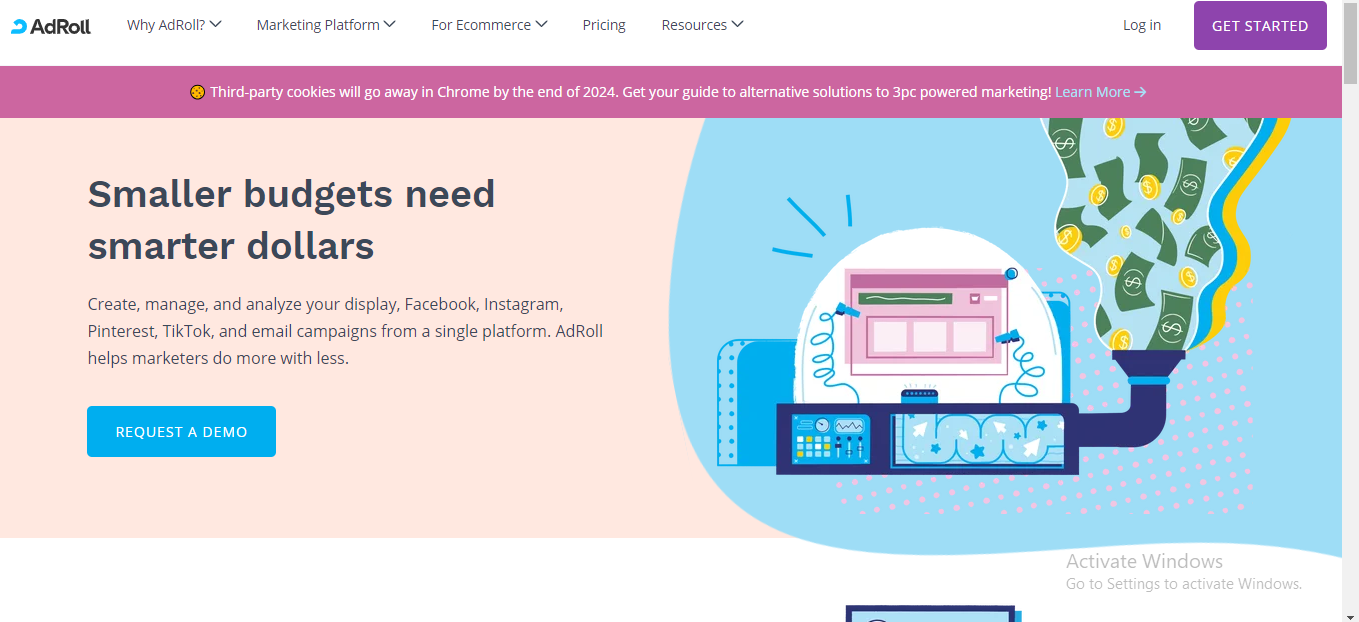Click the paragraph beginning 'Create, manage, and analyze'
The image size is (1359, 622).
pyautogui.click(x=345, y=330)
